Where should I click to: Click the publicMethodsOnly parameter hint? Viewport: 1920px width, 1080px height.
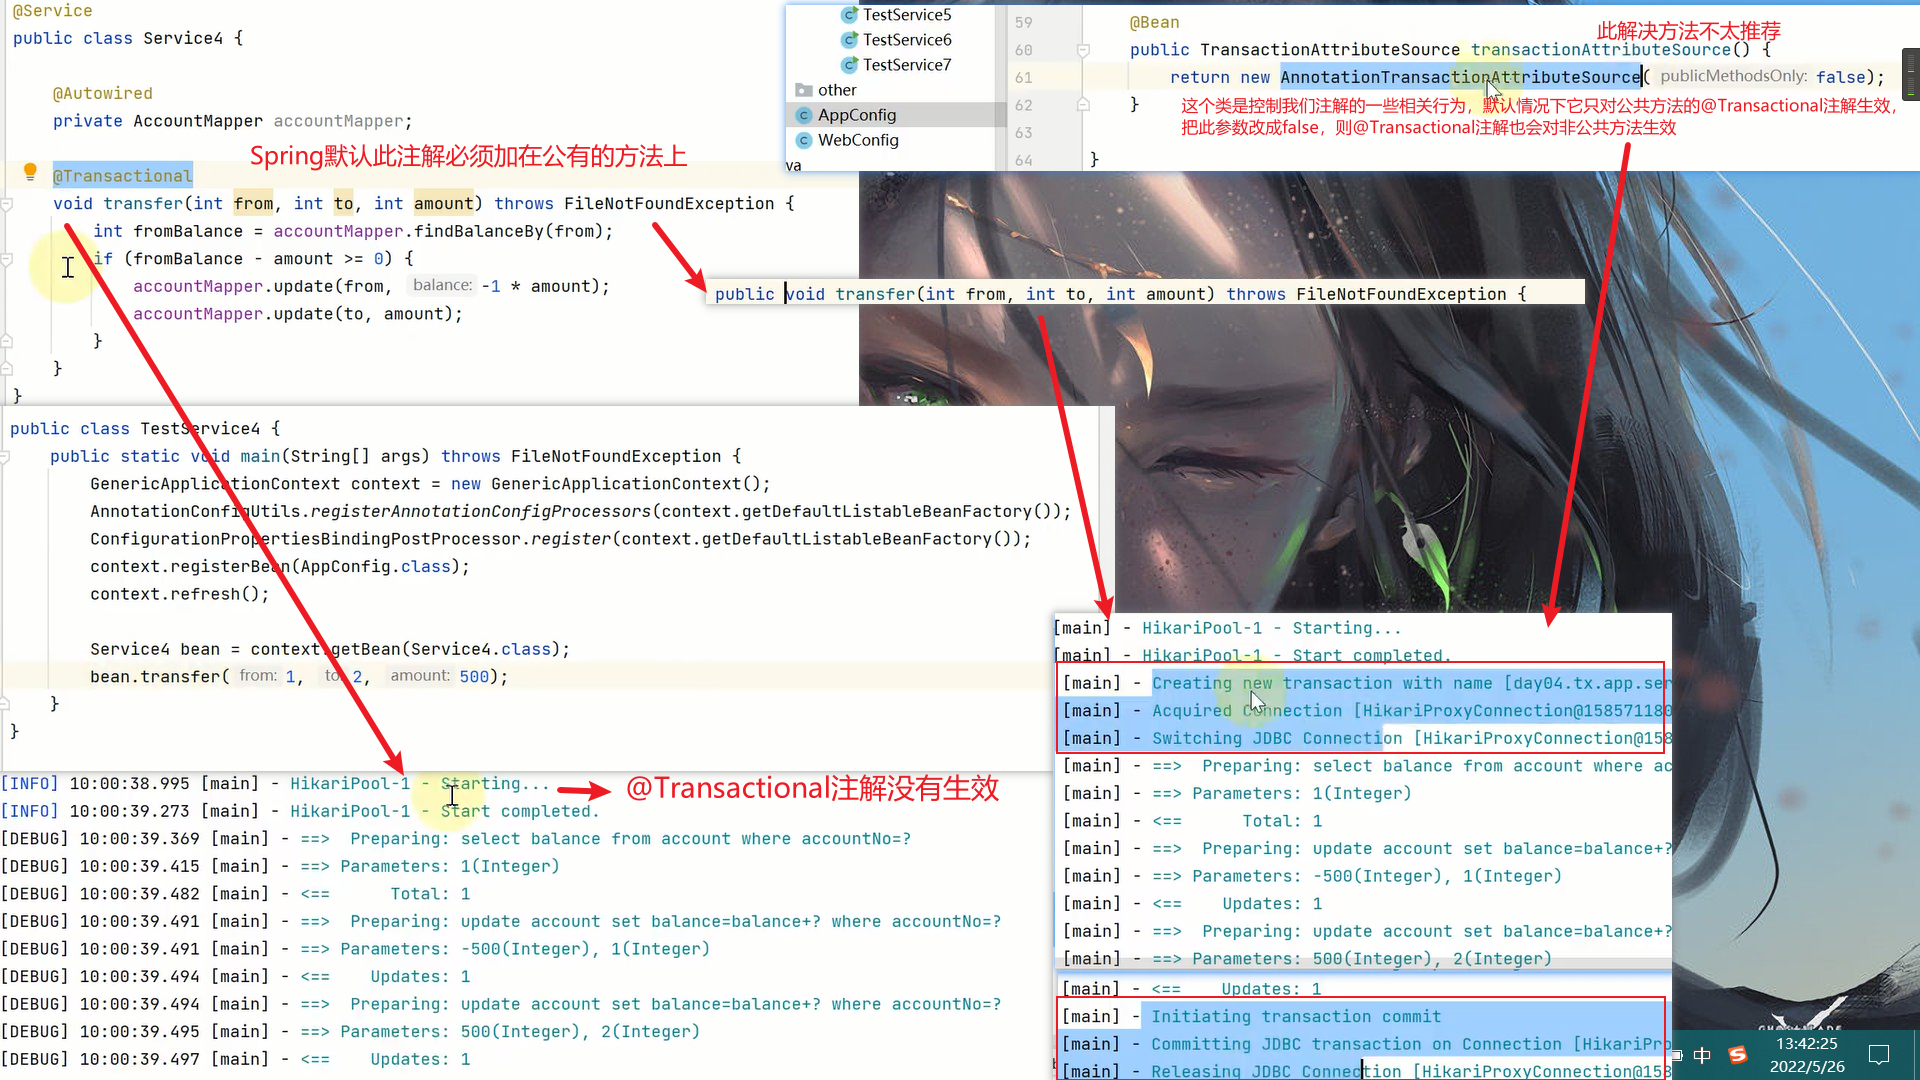coord(1732,76)
